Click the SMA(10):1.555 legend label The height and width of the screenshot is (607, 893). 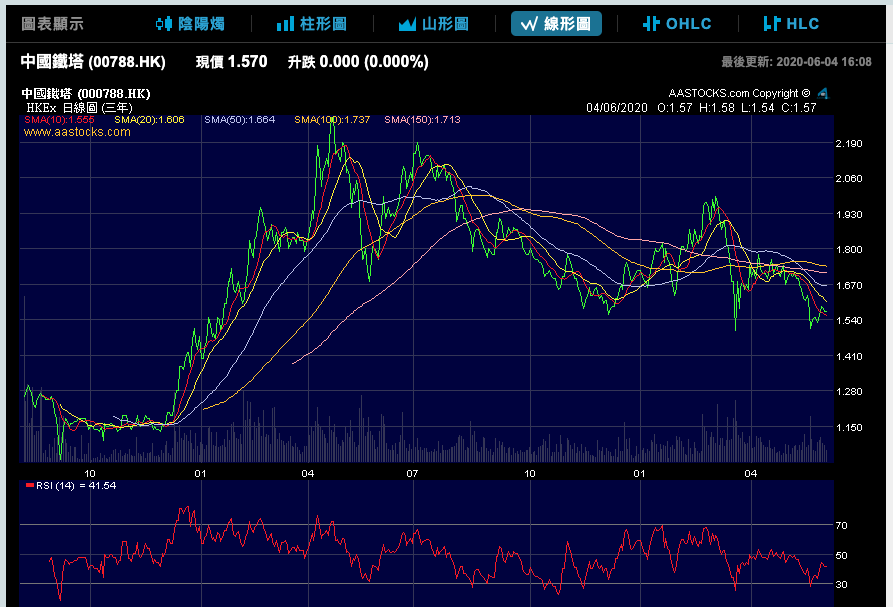point(59,120)
